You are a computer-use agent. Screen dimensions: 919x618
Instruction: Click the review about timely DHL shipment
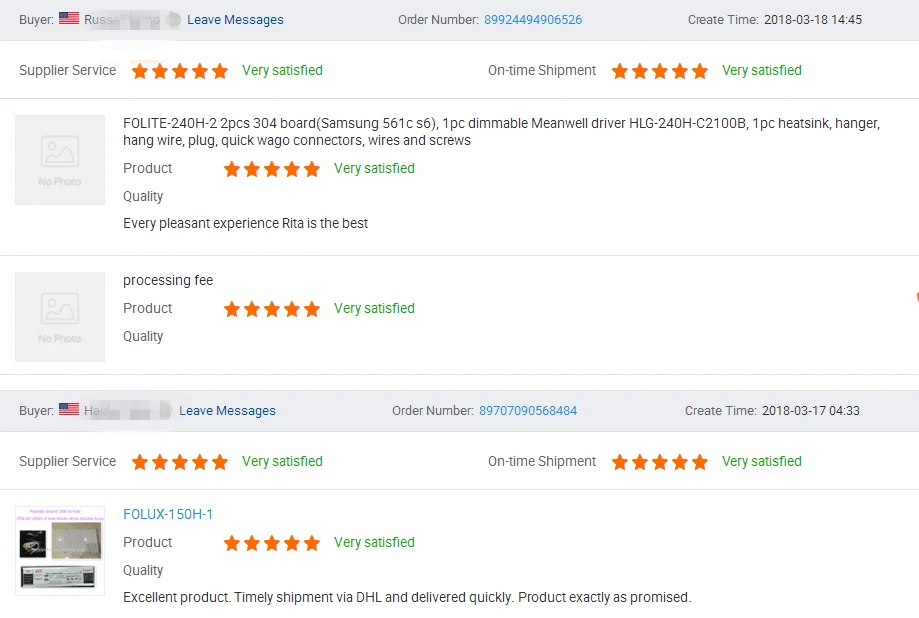[406, 597]
